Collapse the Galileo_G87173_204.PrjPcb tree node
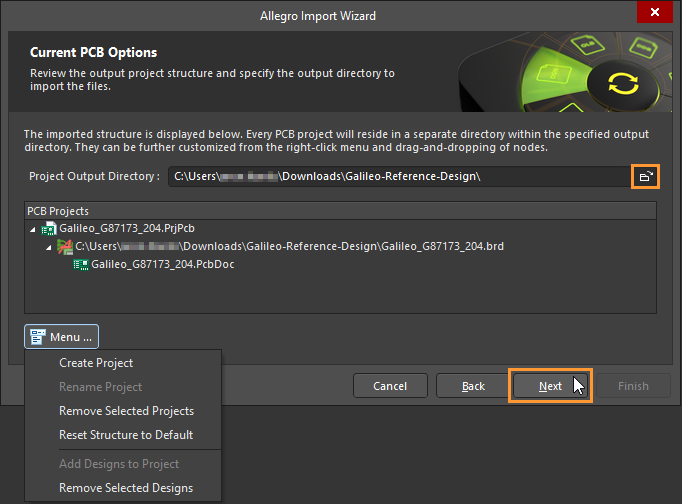Image resolution: width=682 pixels, height=504 pixels. click(33, 229)
